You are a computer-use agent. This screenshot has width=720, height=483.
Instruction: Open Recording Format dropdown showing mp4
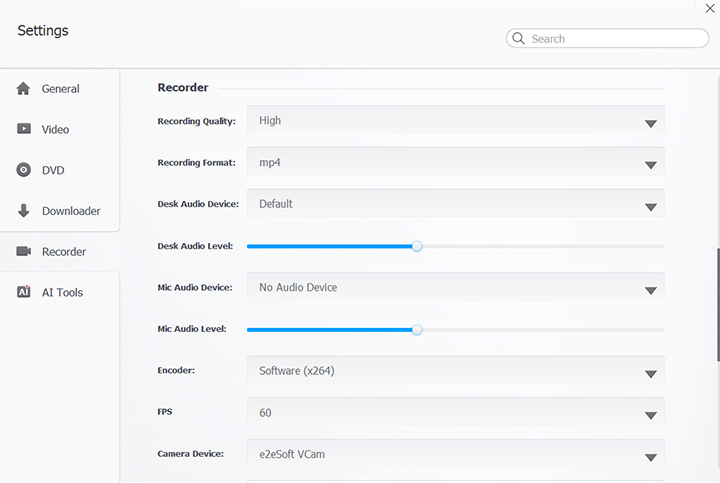click(x=456, y=161)
